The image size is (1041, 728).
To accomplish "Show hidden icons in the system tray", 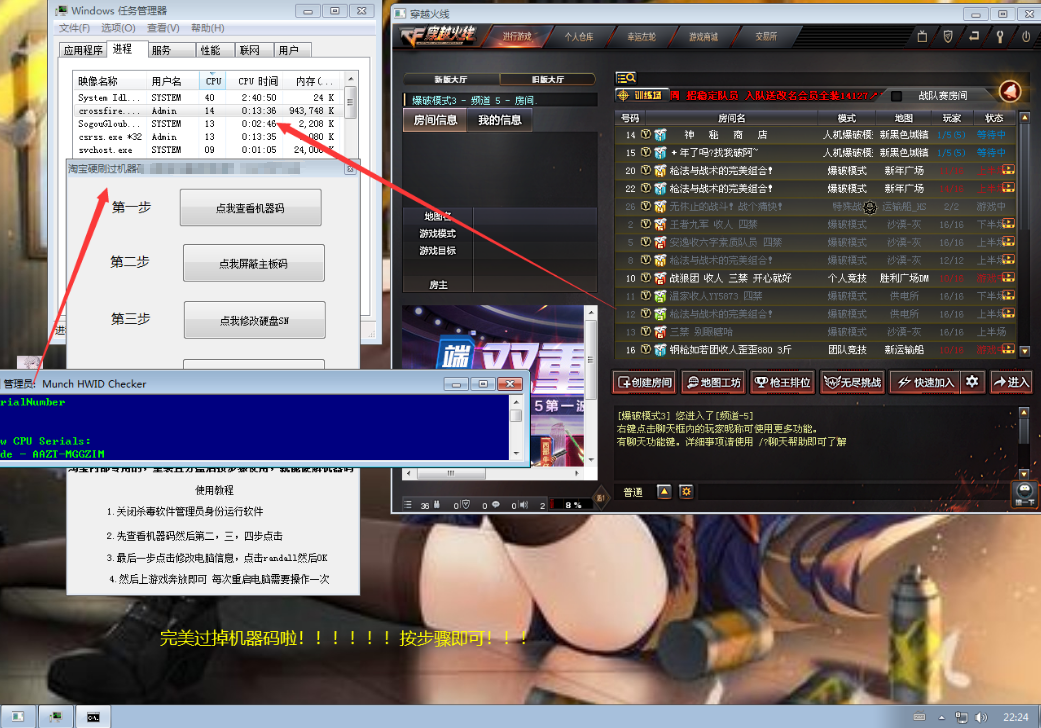I will 941,717.
